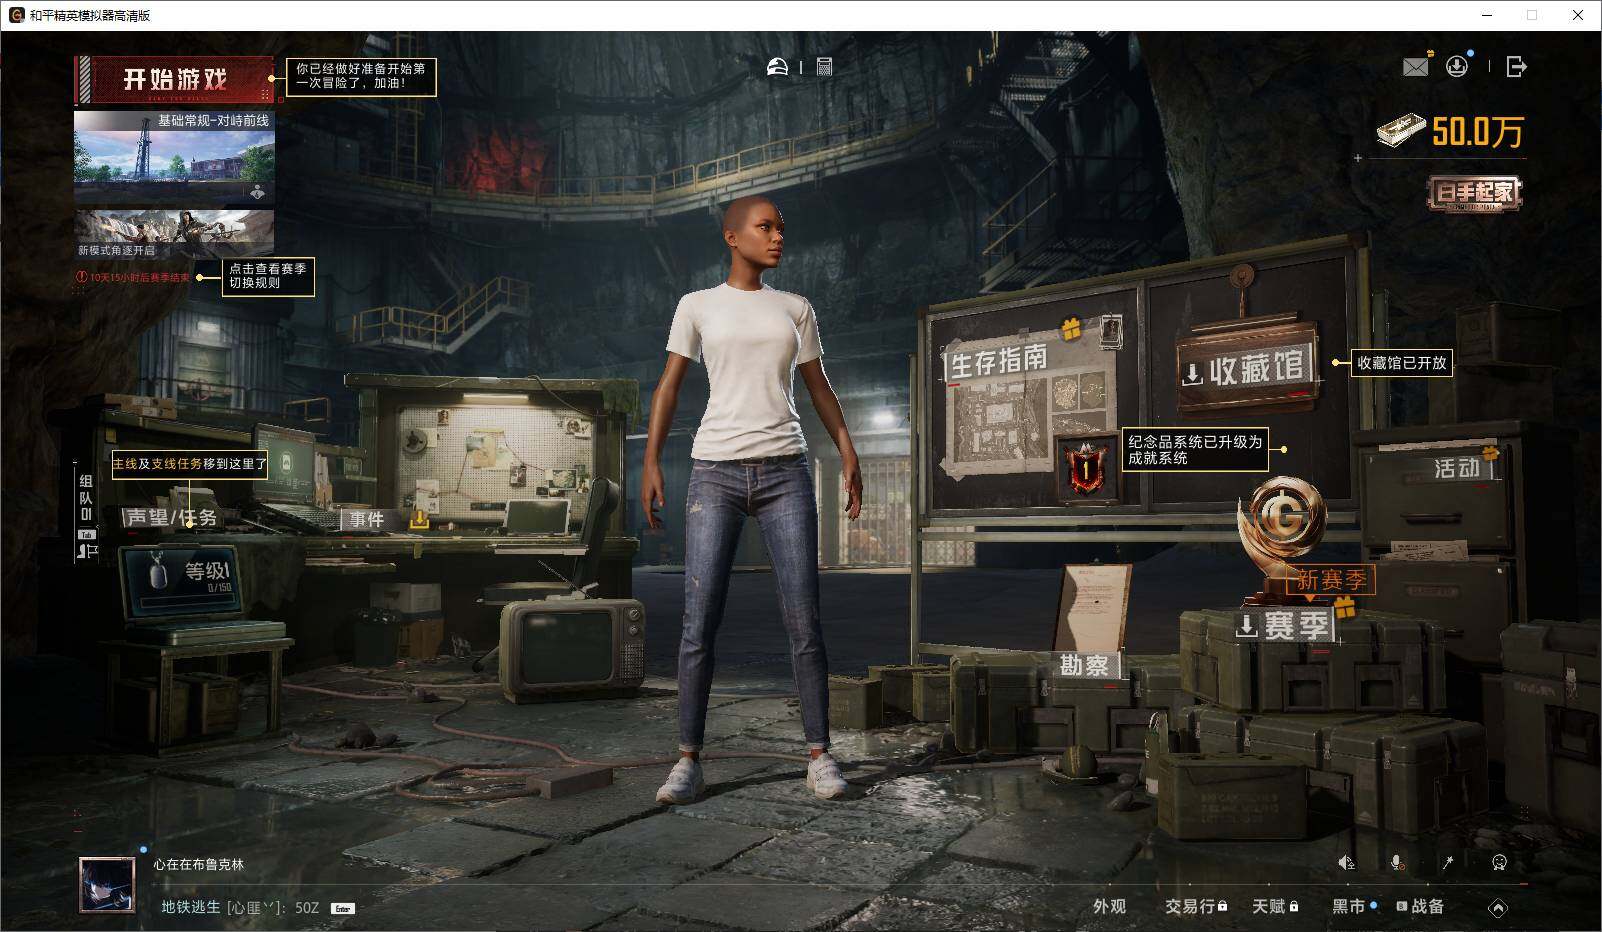Click the player avatar thumbnail
The height and width of the screenshot is (932, 1602).
pos(107,884)
